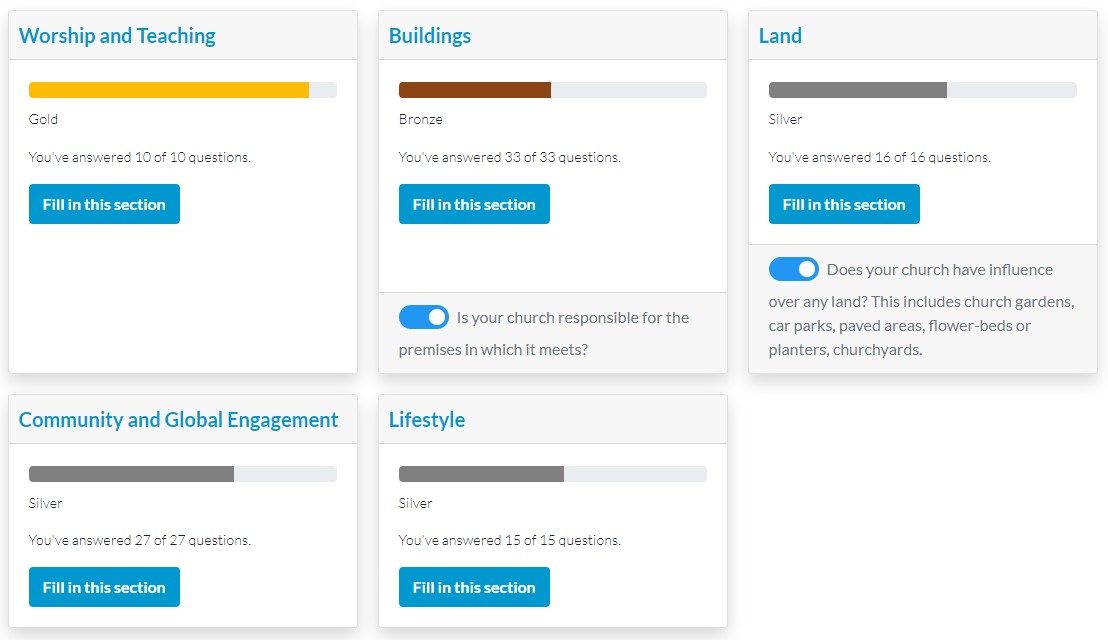Open the Land section heading
The width and height of the screenshot is (1108, 640).
click(780, 35)
